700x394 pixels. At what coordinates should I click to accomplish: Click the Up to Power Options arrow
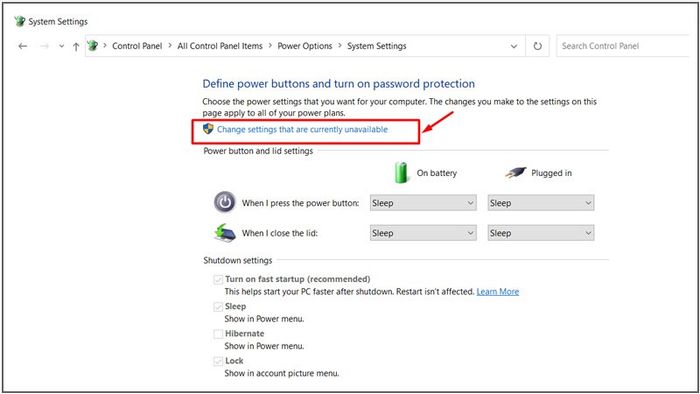(76, 46)
